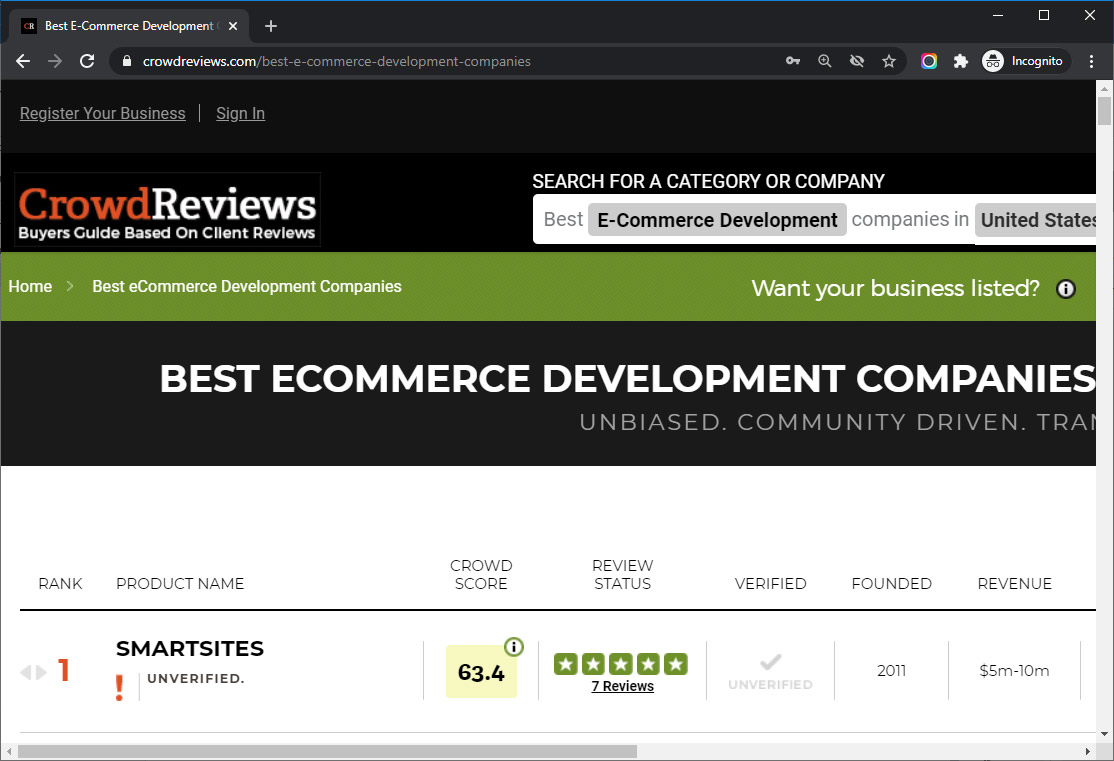1114x761 pixels.
Task: Click the left rank arrow beside SmartSites
Action: point(26,672)
